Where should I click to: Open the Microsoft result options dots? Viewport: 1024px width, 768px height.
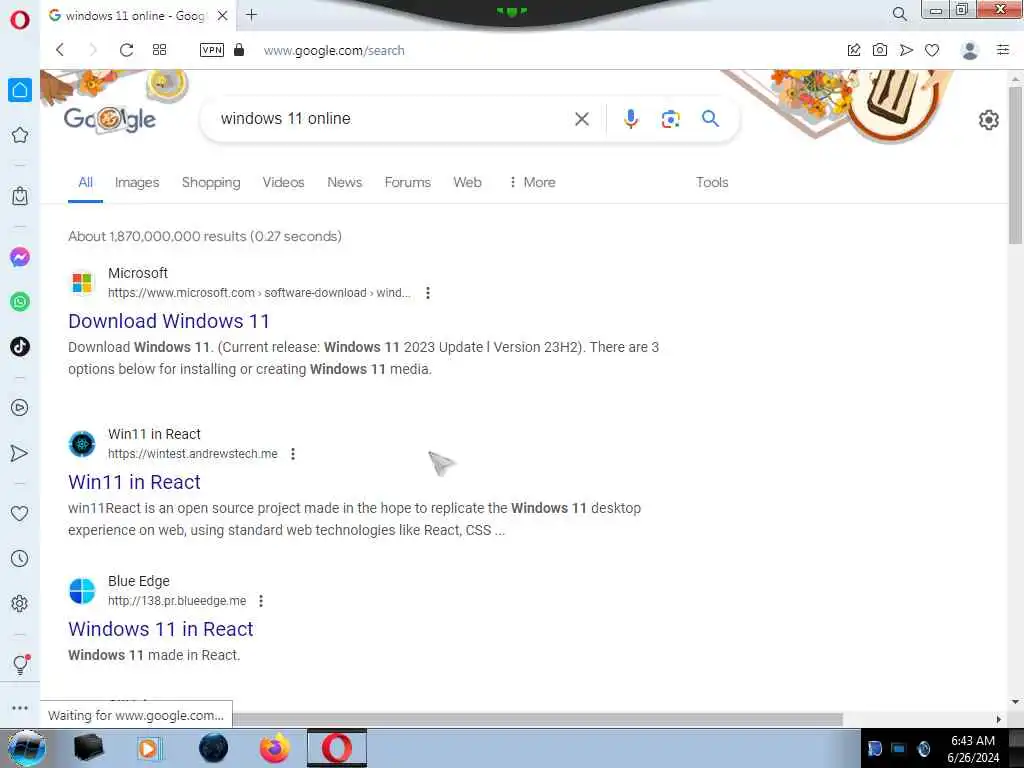428,293
